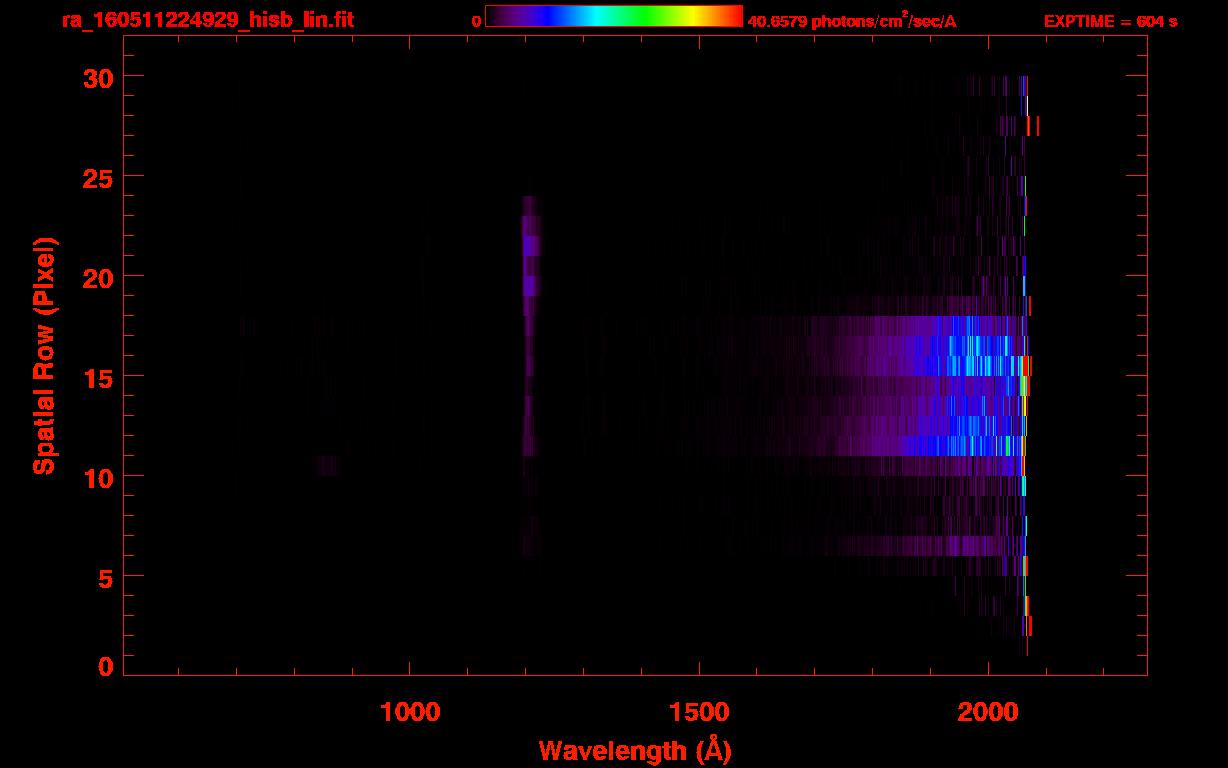The width and height of the screenshot is (1228, 768).
Task: Click the colorbar minimum value 0
Action: click(477, 21)
